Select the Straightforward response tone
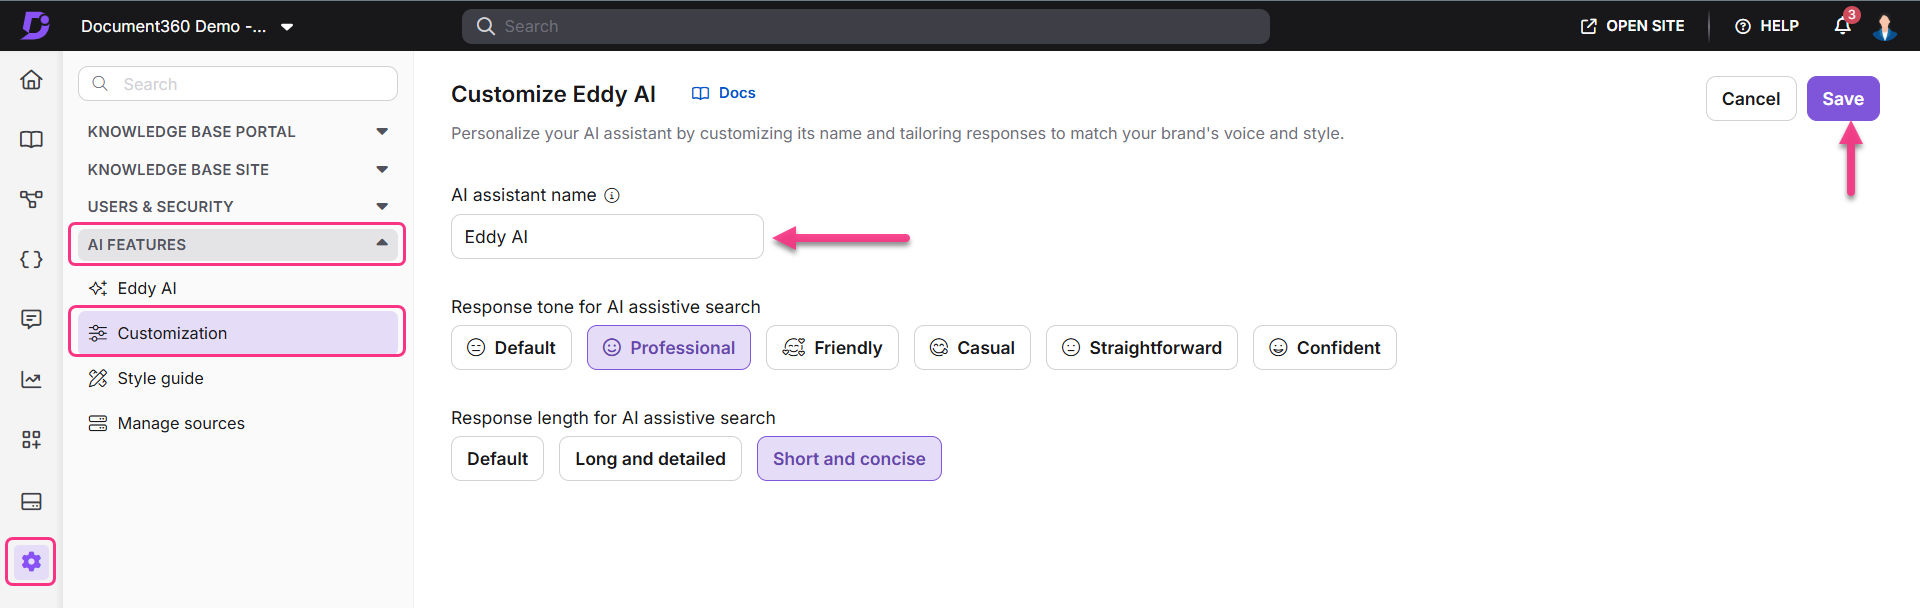Screen dimensions: 1920x608 pyautogui.click(x=1142, y=348)
